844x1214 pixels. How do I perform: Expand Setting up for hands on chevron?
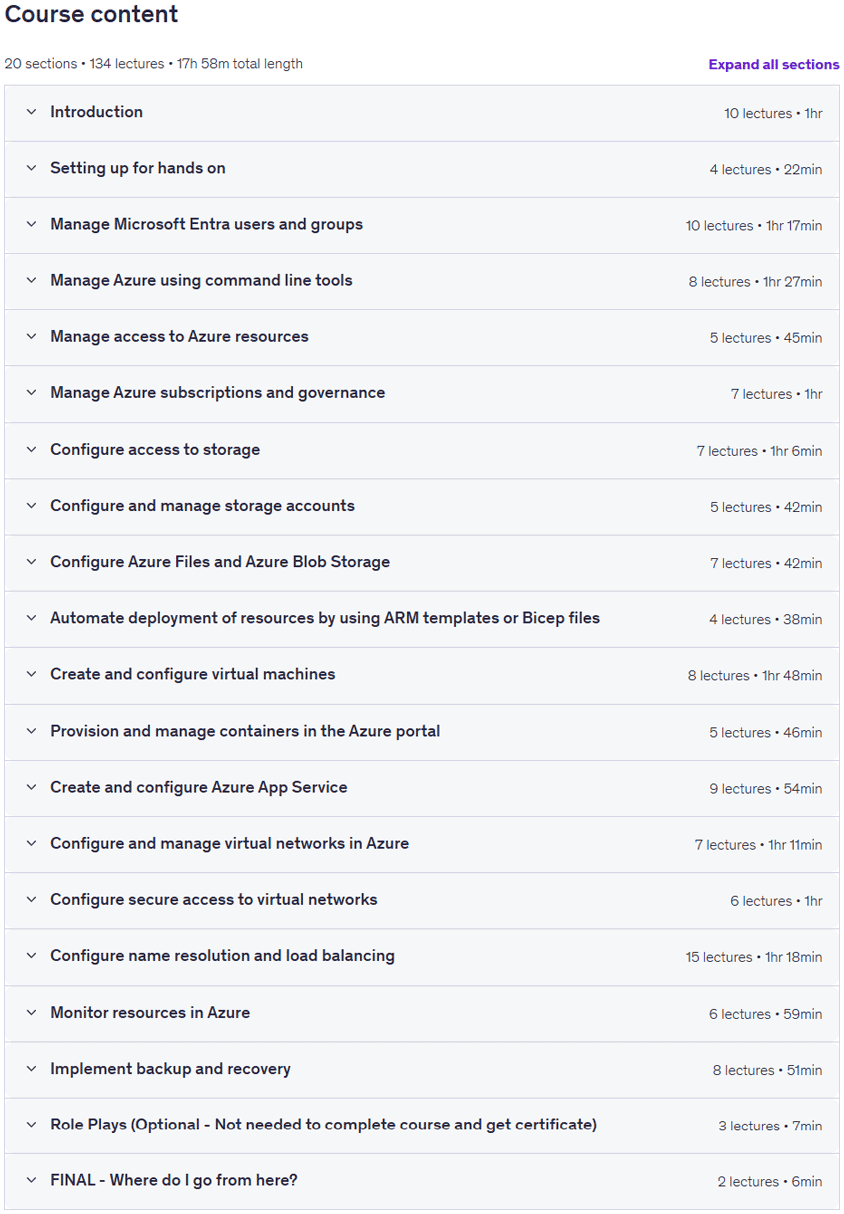[31, 168]
